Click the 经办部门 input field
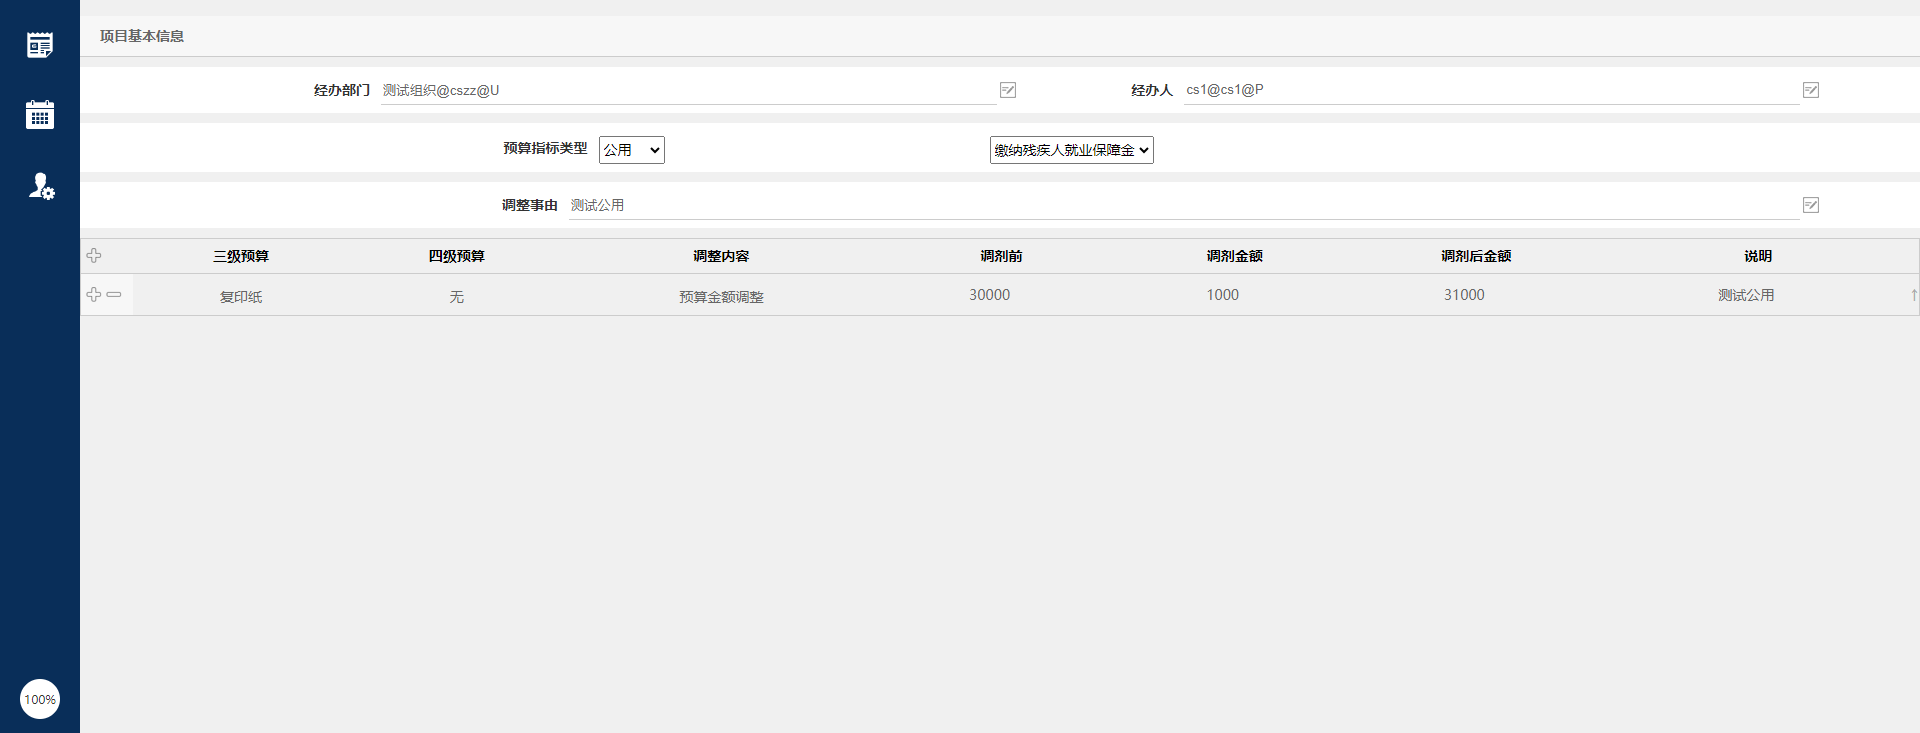The image size is (1920, 733). pyautogui.click(x=688, y=90)
